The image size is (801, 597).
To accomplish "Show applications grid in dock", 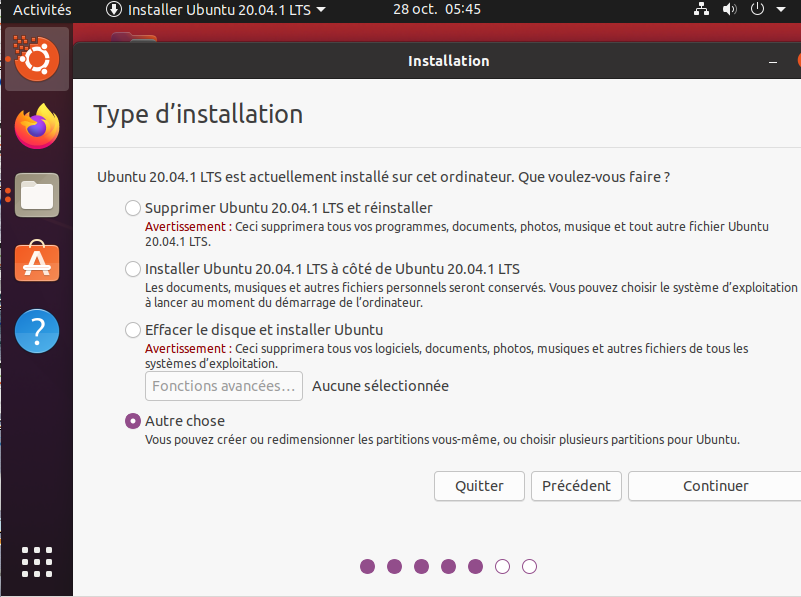I will 37,561.
